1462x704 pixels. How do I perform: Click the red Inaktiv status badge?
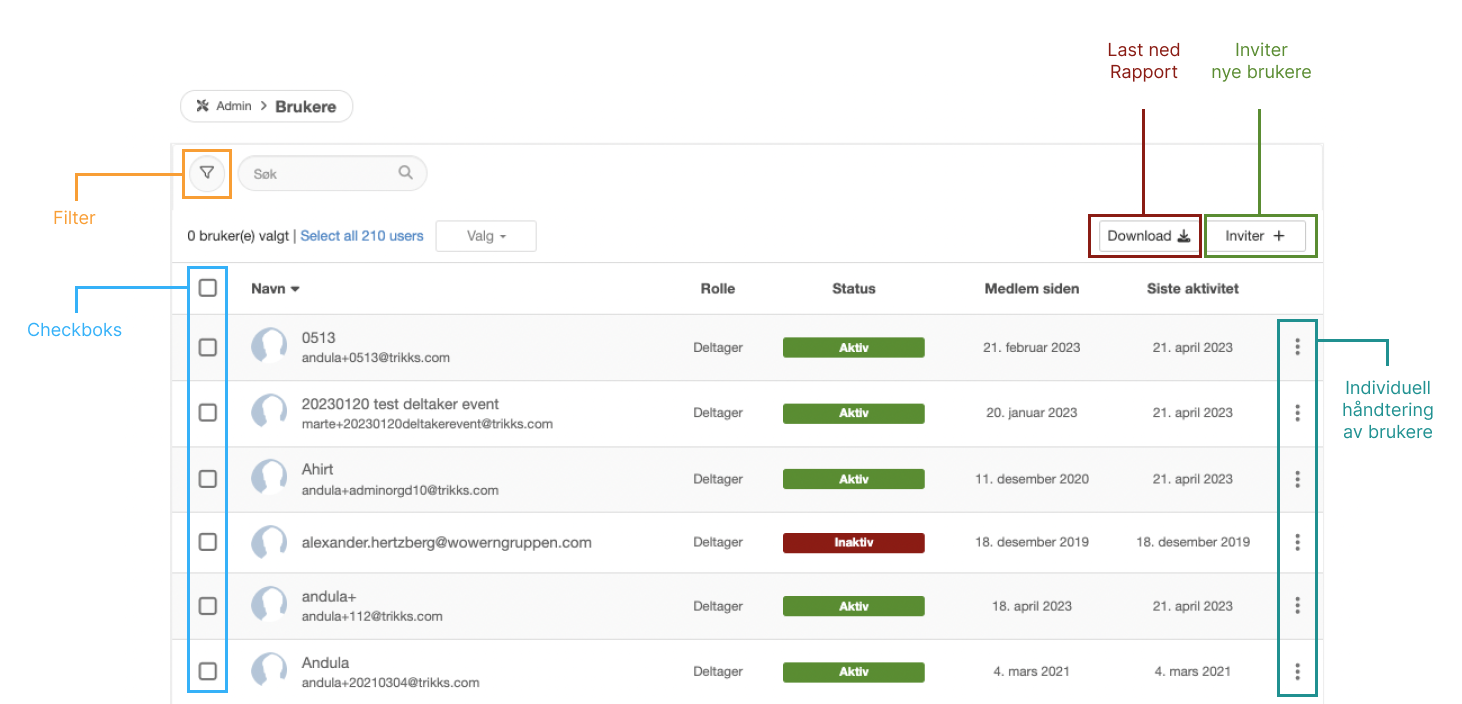click(x=853, y=542)
